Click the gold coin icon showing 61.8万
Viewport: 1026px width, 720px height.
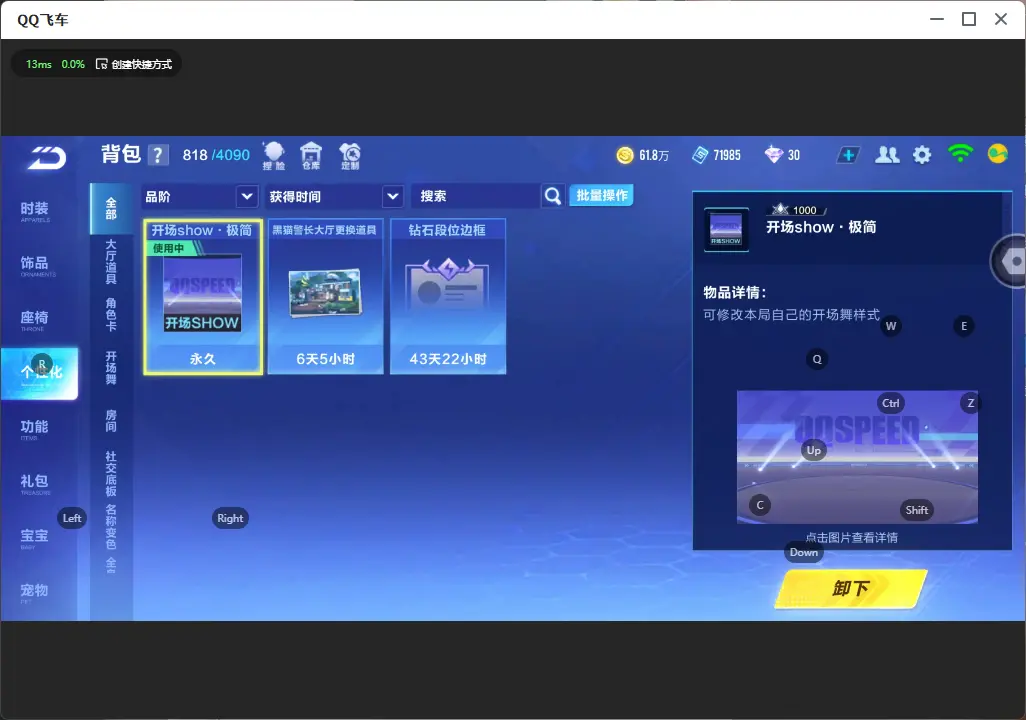tap(625, 155)
